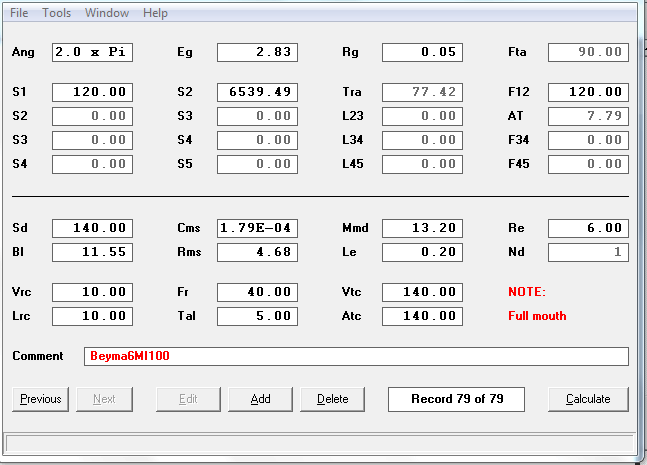Click the S3 field in the L23 row
The width and height of the screenshot is (647, 465).
click(257, 116)
